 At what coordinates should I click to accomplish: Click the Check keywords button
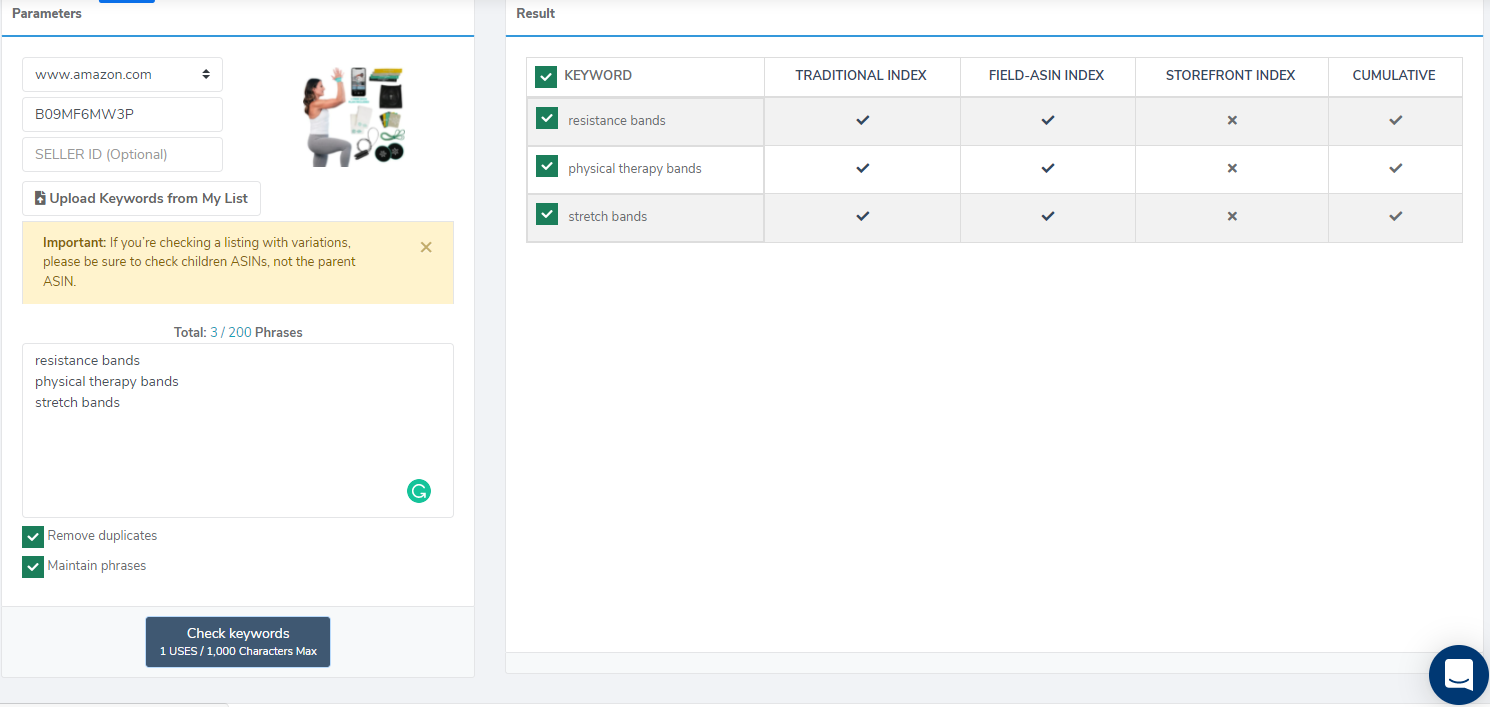click(x=238, y=641)
